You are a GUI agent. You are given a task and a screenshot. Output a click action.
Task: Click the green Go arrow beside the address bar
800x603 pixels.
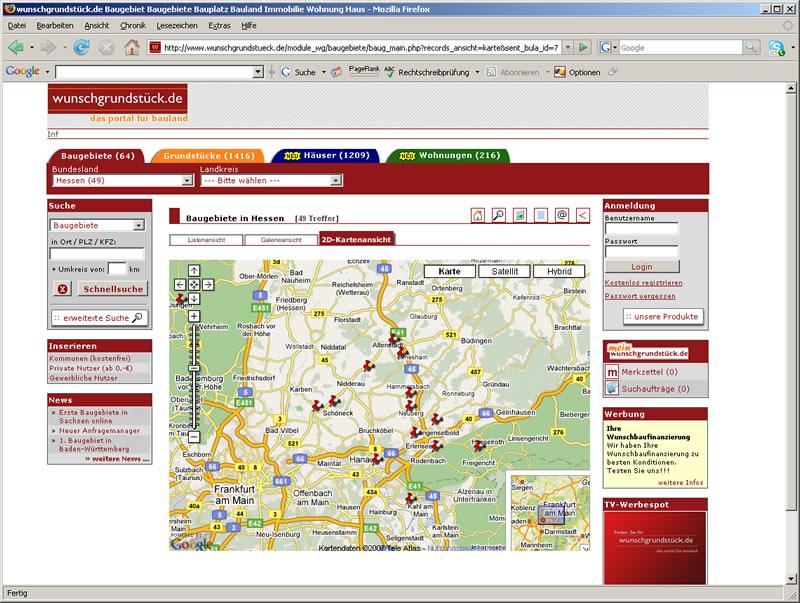583,47
